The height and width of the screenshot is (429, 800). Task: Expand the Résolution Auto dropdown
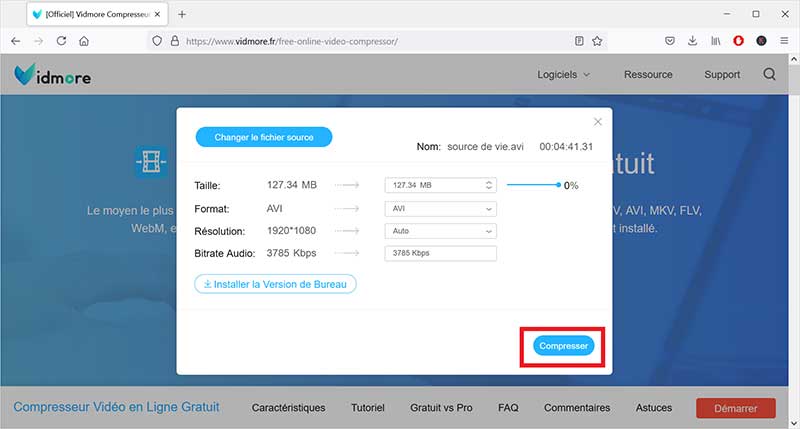pyautogui.click(x=440, y=231)
